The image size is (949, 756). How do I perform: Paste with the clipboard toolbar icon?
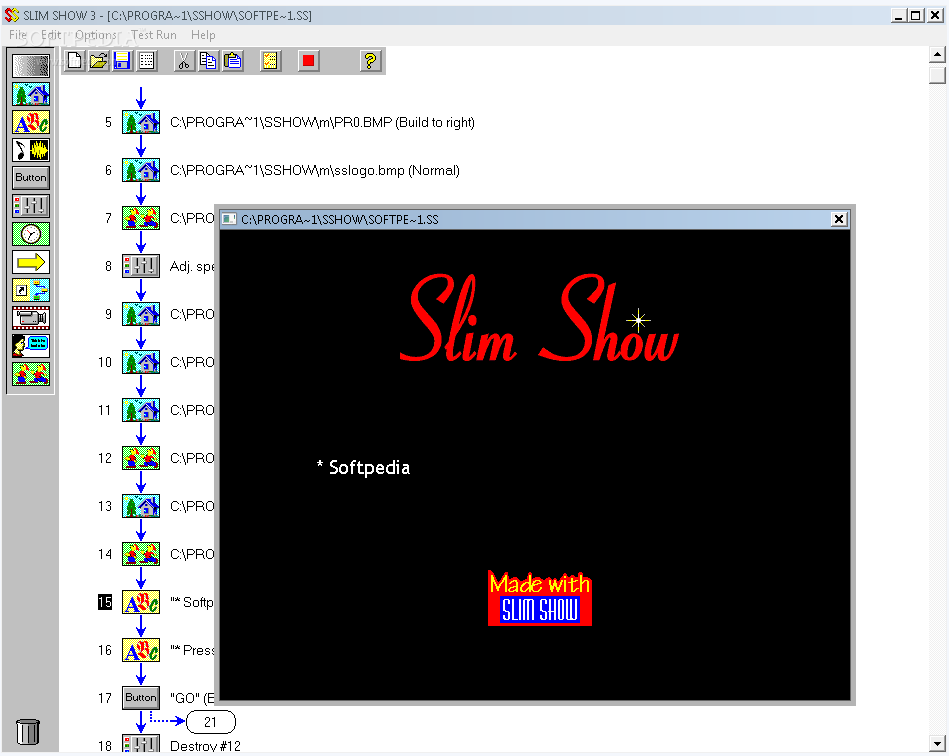click(233, 61)
